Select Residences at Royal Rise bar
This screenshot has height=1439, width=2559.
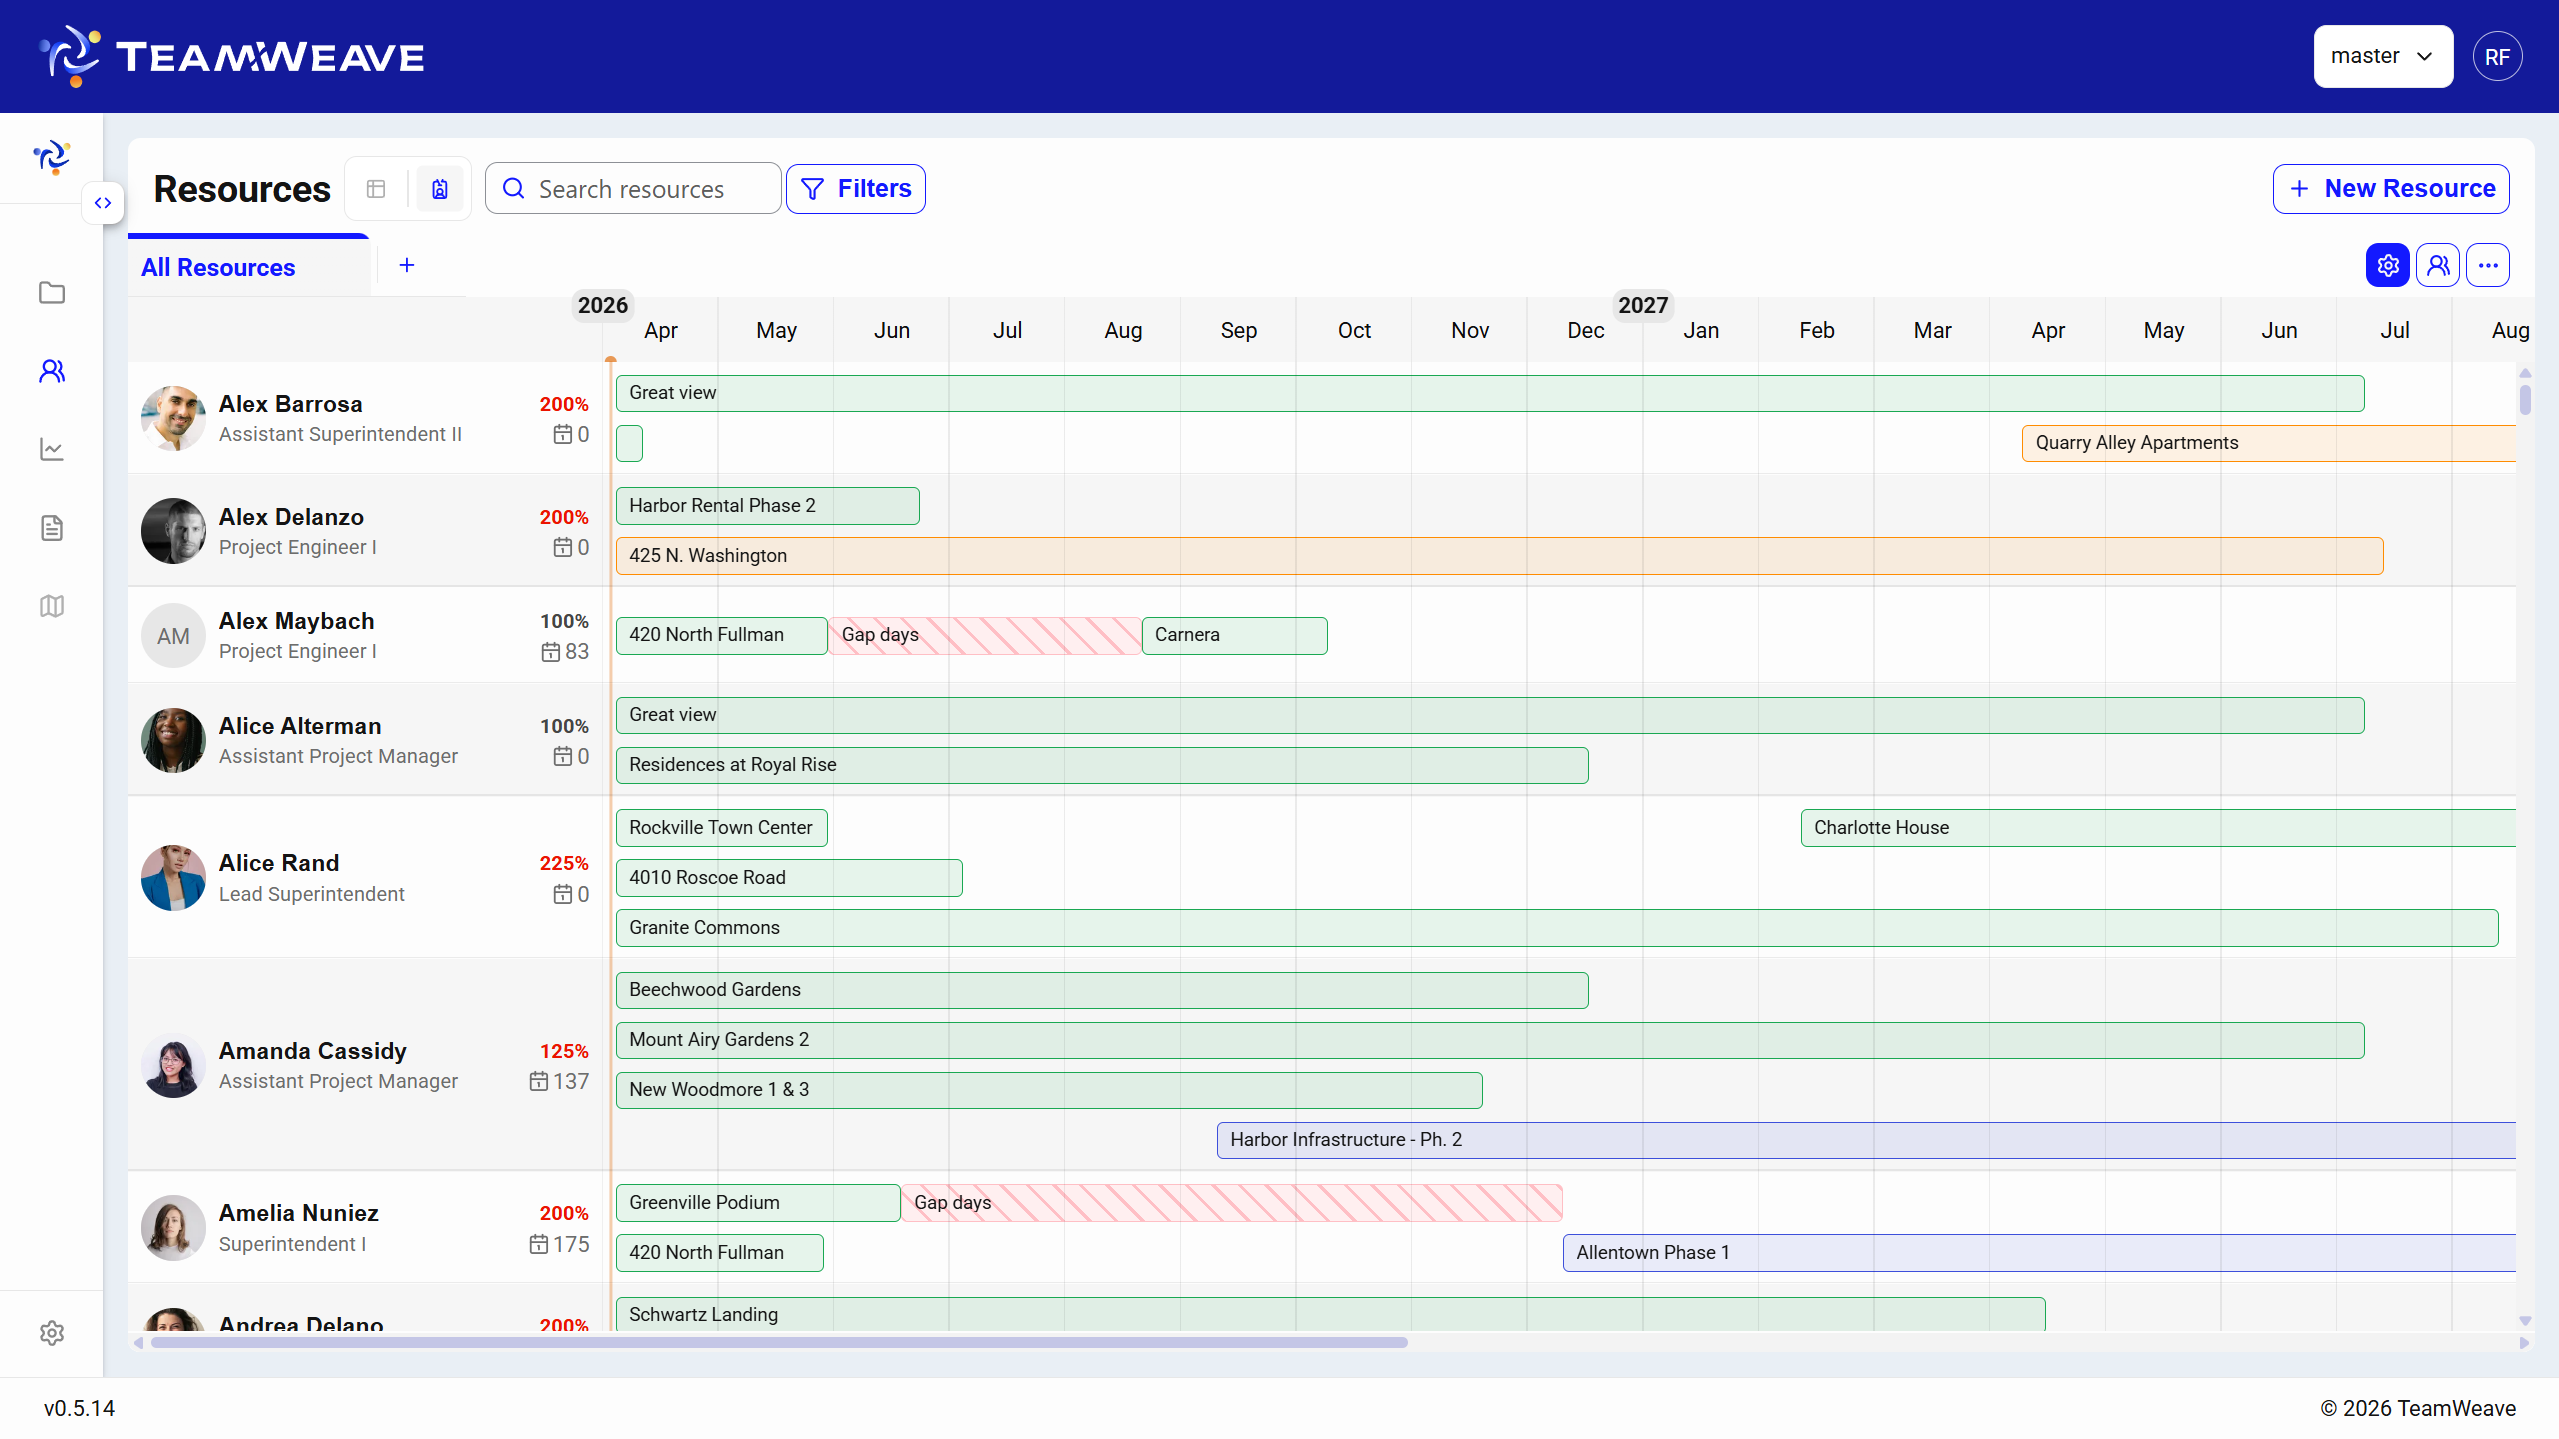pos(1102,765)
